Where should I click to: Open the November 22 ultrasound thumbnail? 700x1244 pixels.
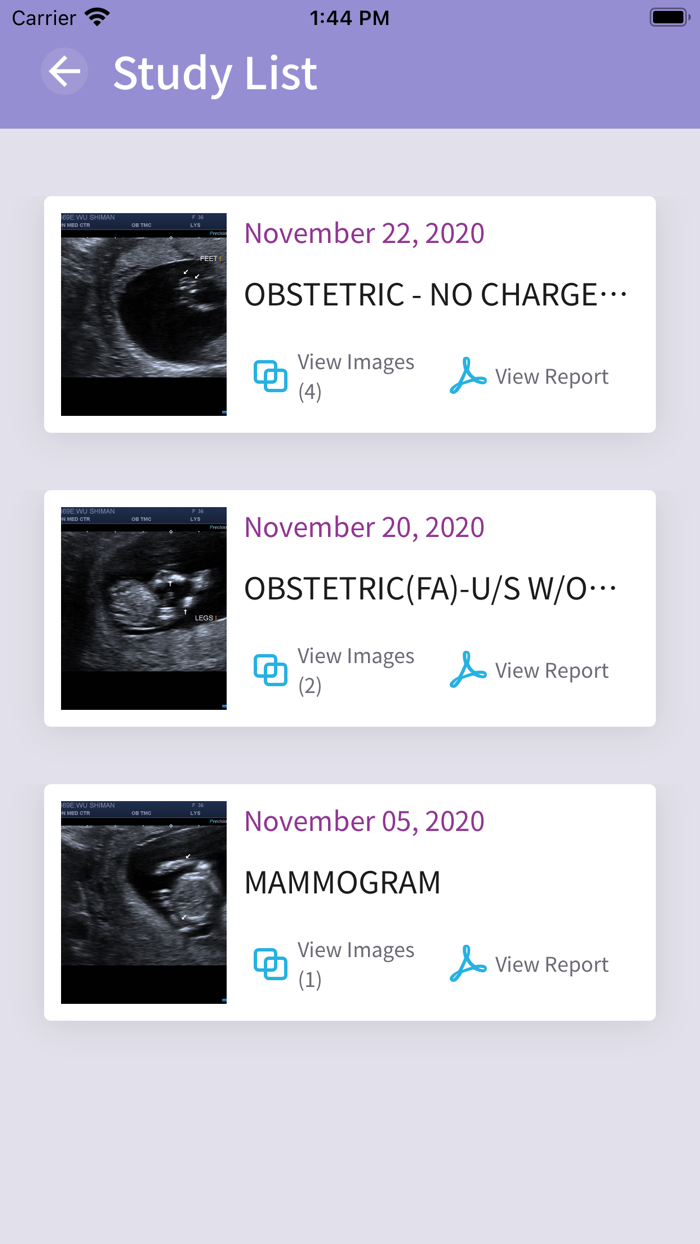[x=144, y=314]
